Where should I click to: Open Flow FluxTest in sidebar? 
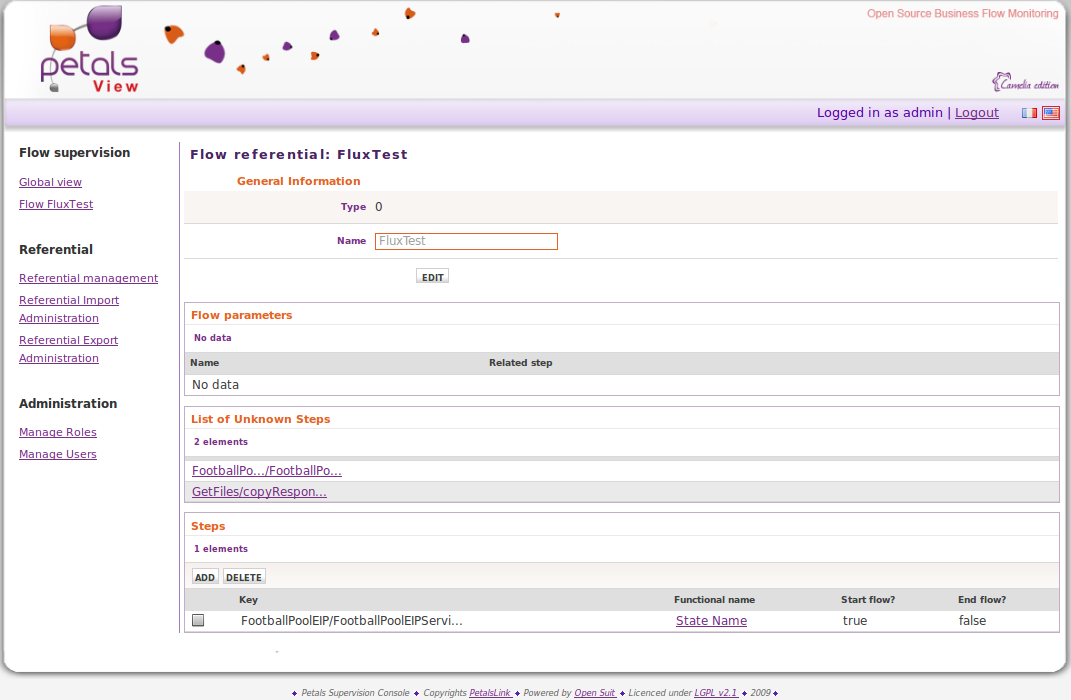point(56,204)
